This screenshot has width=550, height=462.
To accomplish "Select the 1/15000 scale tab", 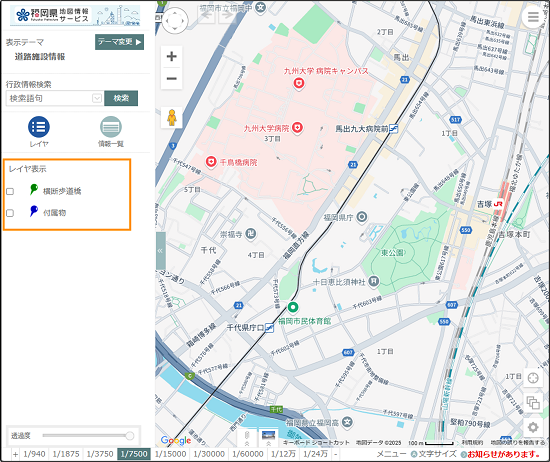I will point(170,454).
